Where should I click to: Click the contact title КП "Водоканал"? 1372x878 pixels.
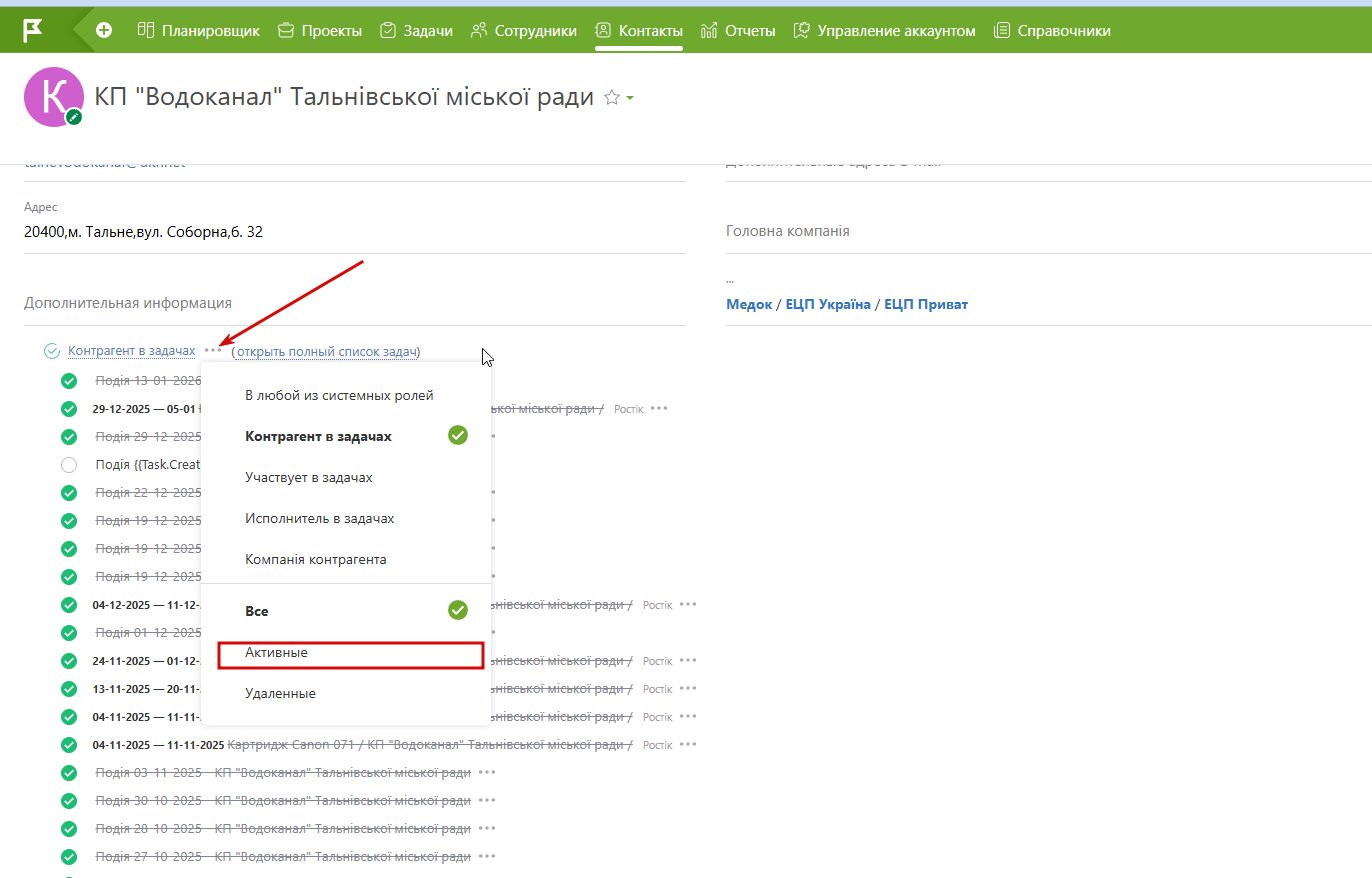[x=344, y=97]
